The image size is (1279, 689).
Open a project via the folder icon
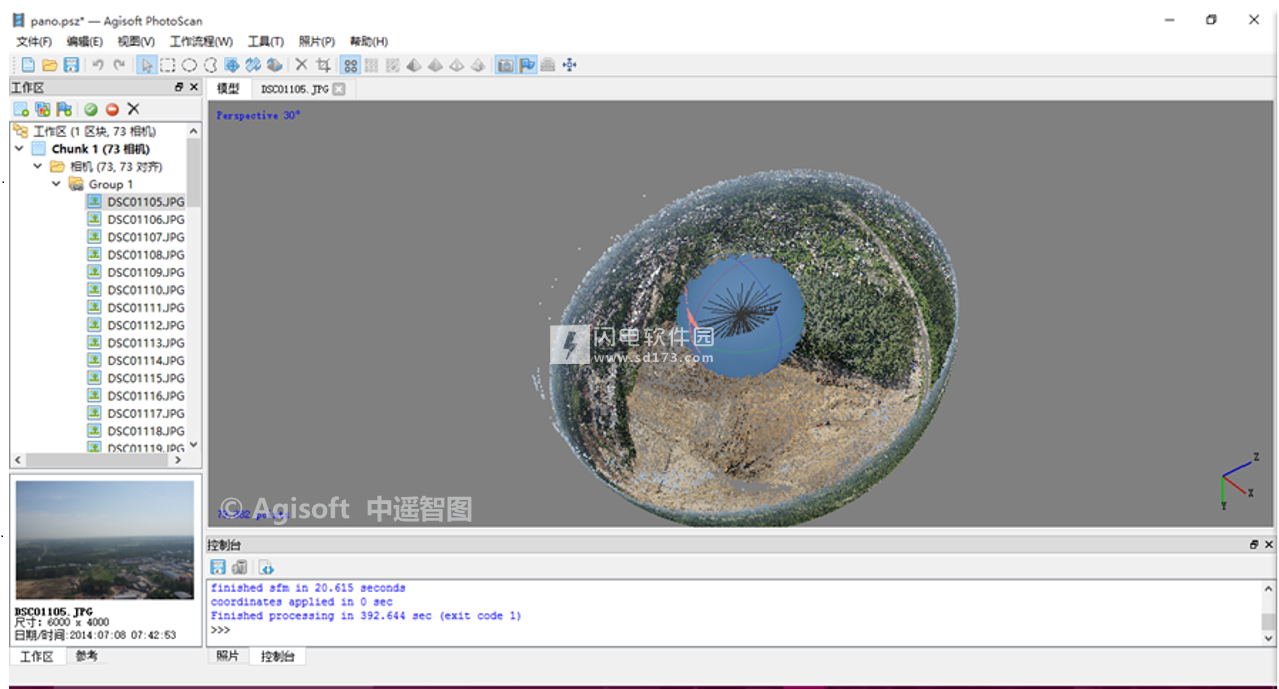pyautogui.click(x=49, y=65)
